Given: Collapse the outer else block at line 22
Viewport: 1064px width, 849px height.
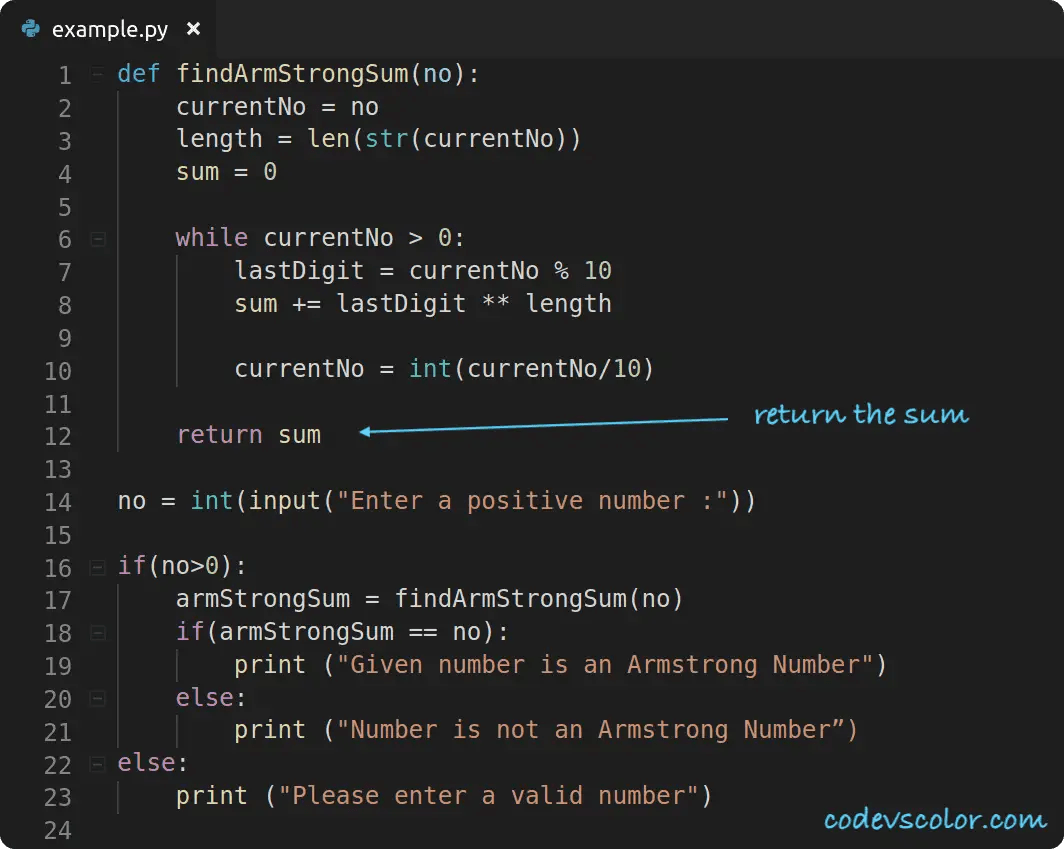Looking at the screenshot, I should [x=98, y=764].
